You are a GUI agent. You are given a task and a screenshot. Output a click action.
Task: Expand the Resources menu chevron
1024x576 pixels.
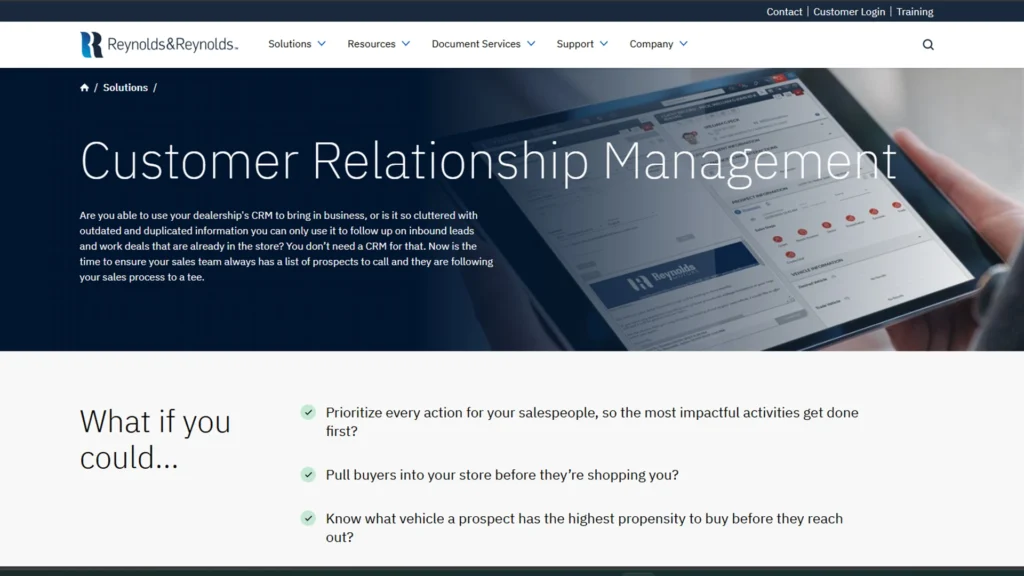pyautogui.click(x=406, y=44)
